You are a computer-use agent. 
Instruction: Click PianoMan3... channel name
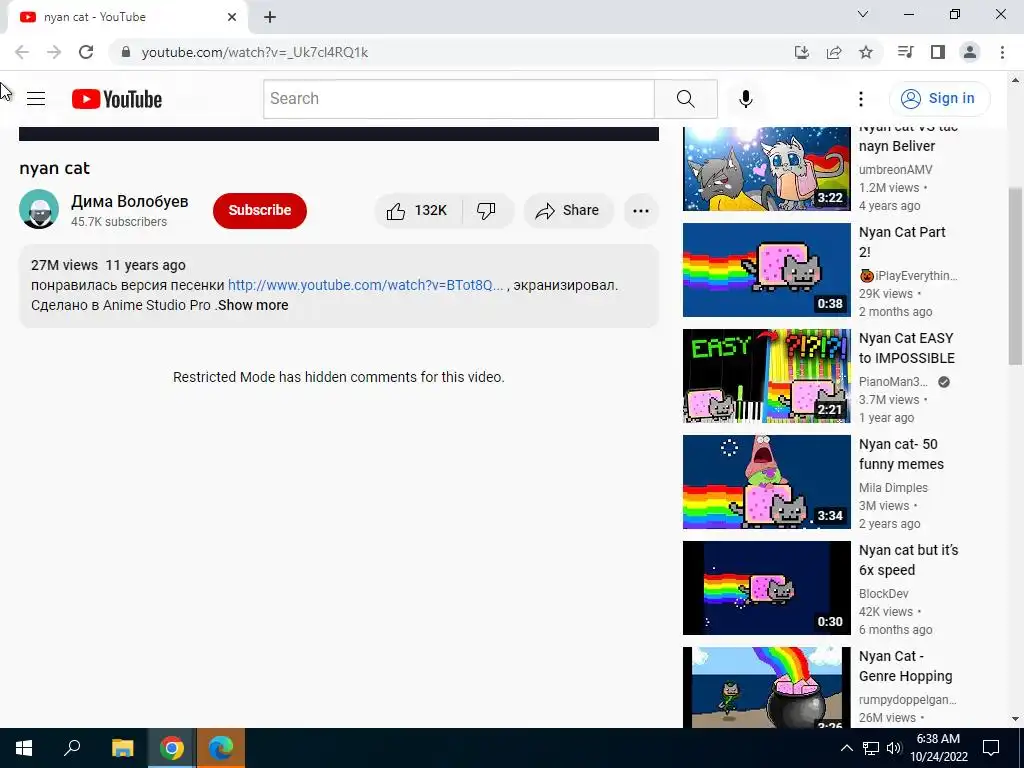coord(893,382)
